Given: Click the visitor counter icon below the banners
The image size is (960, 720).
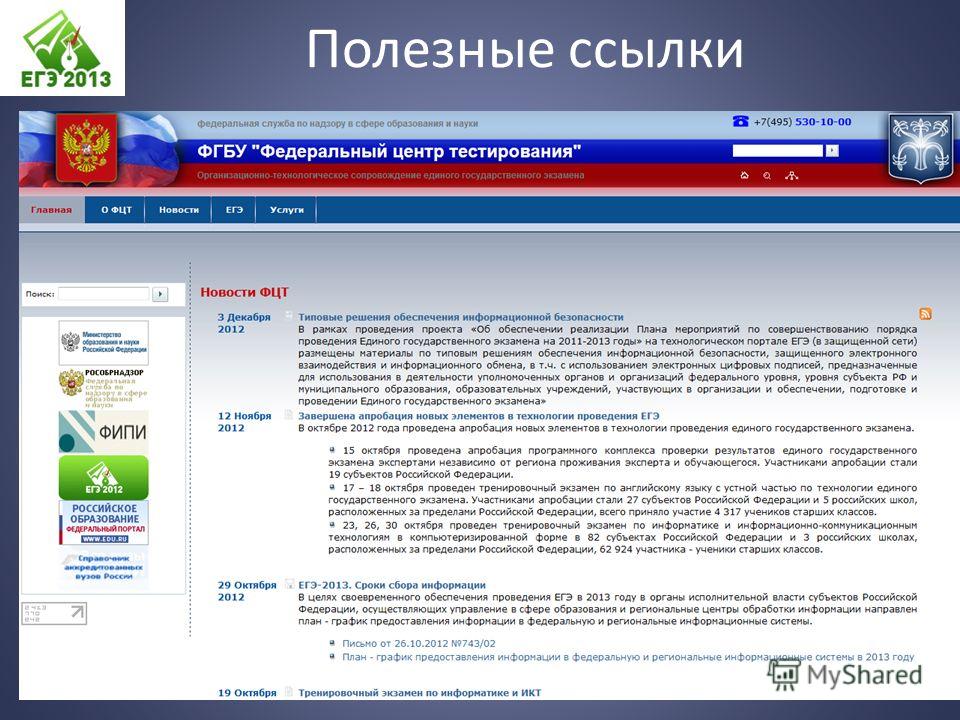Looking at the screenshot, I should click(x=54, y=613).
